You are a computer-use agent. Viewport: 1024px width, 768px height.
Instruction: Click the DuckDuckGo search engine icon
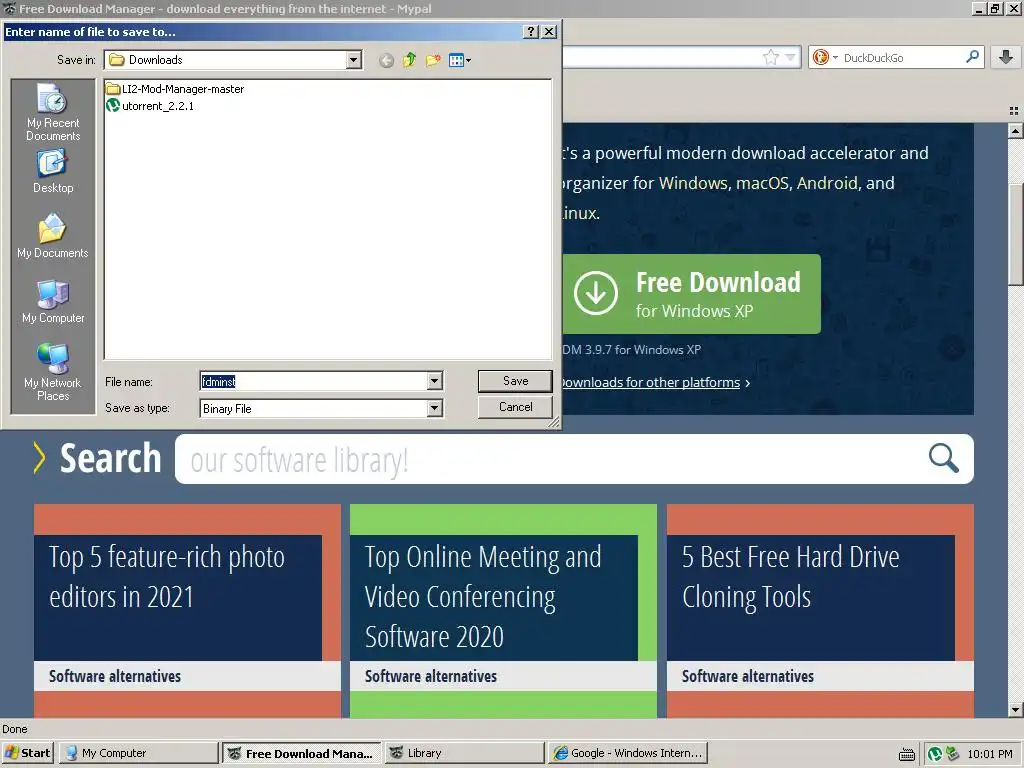click(x=821, y=57)
